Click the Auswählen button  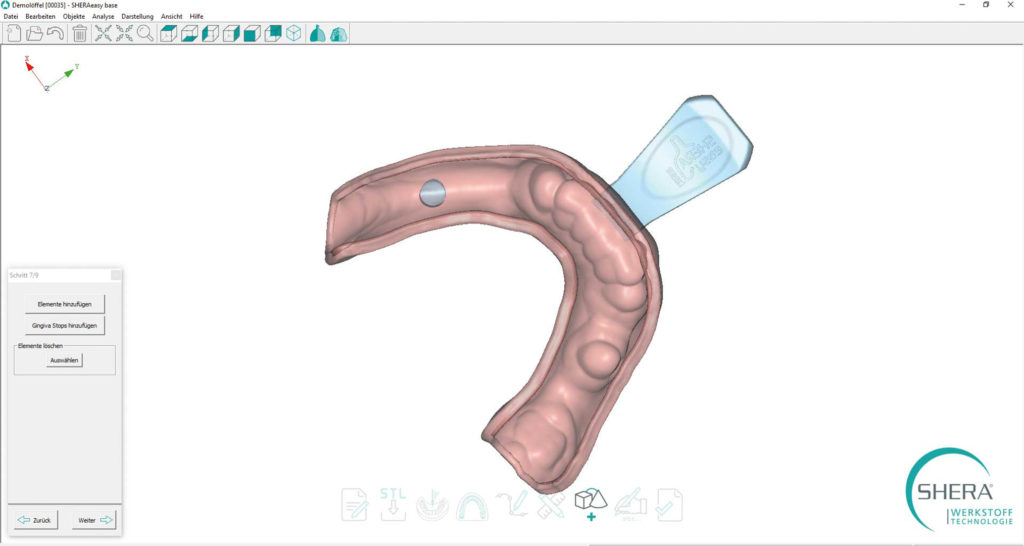[65, 360]
